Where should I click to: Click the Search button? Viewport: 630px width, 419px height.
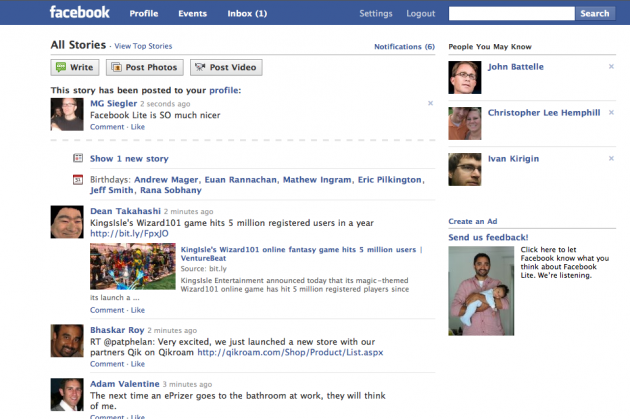(x=595, y=13)
